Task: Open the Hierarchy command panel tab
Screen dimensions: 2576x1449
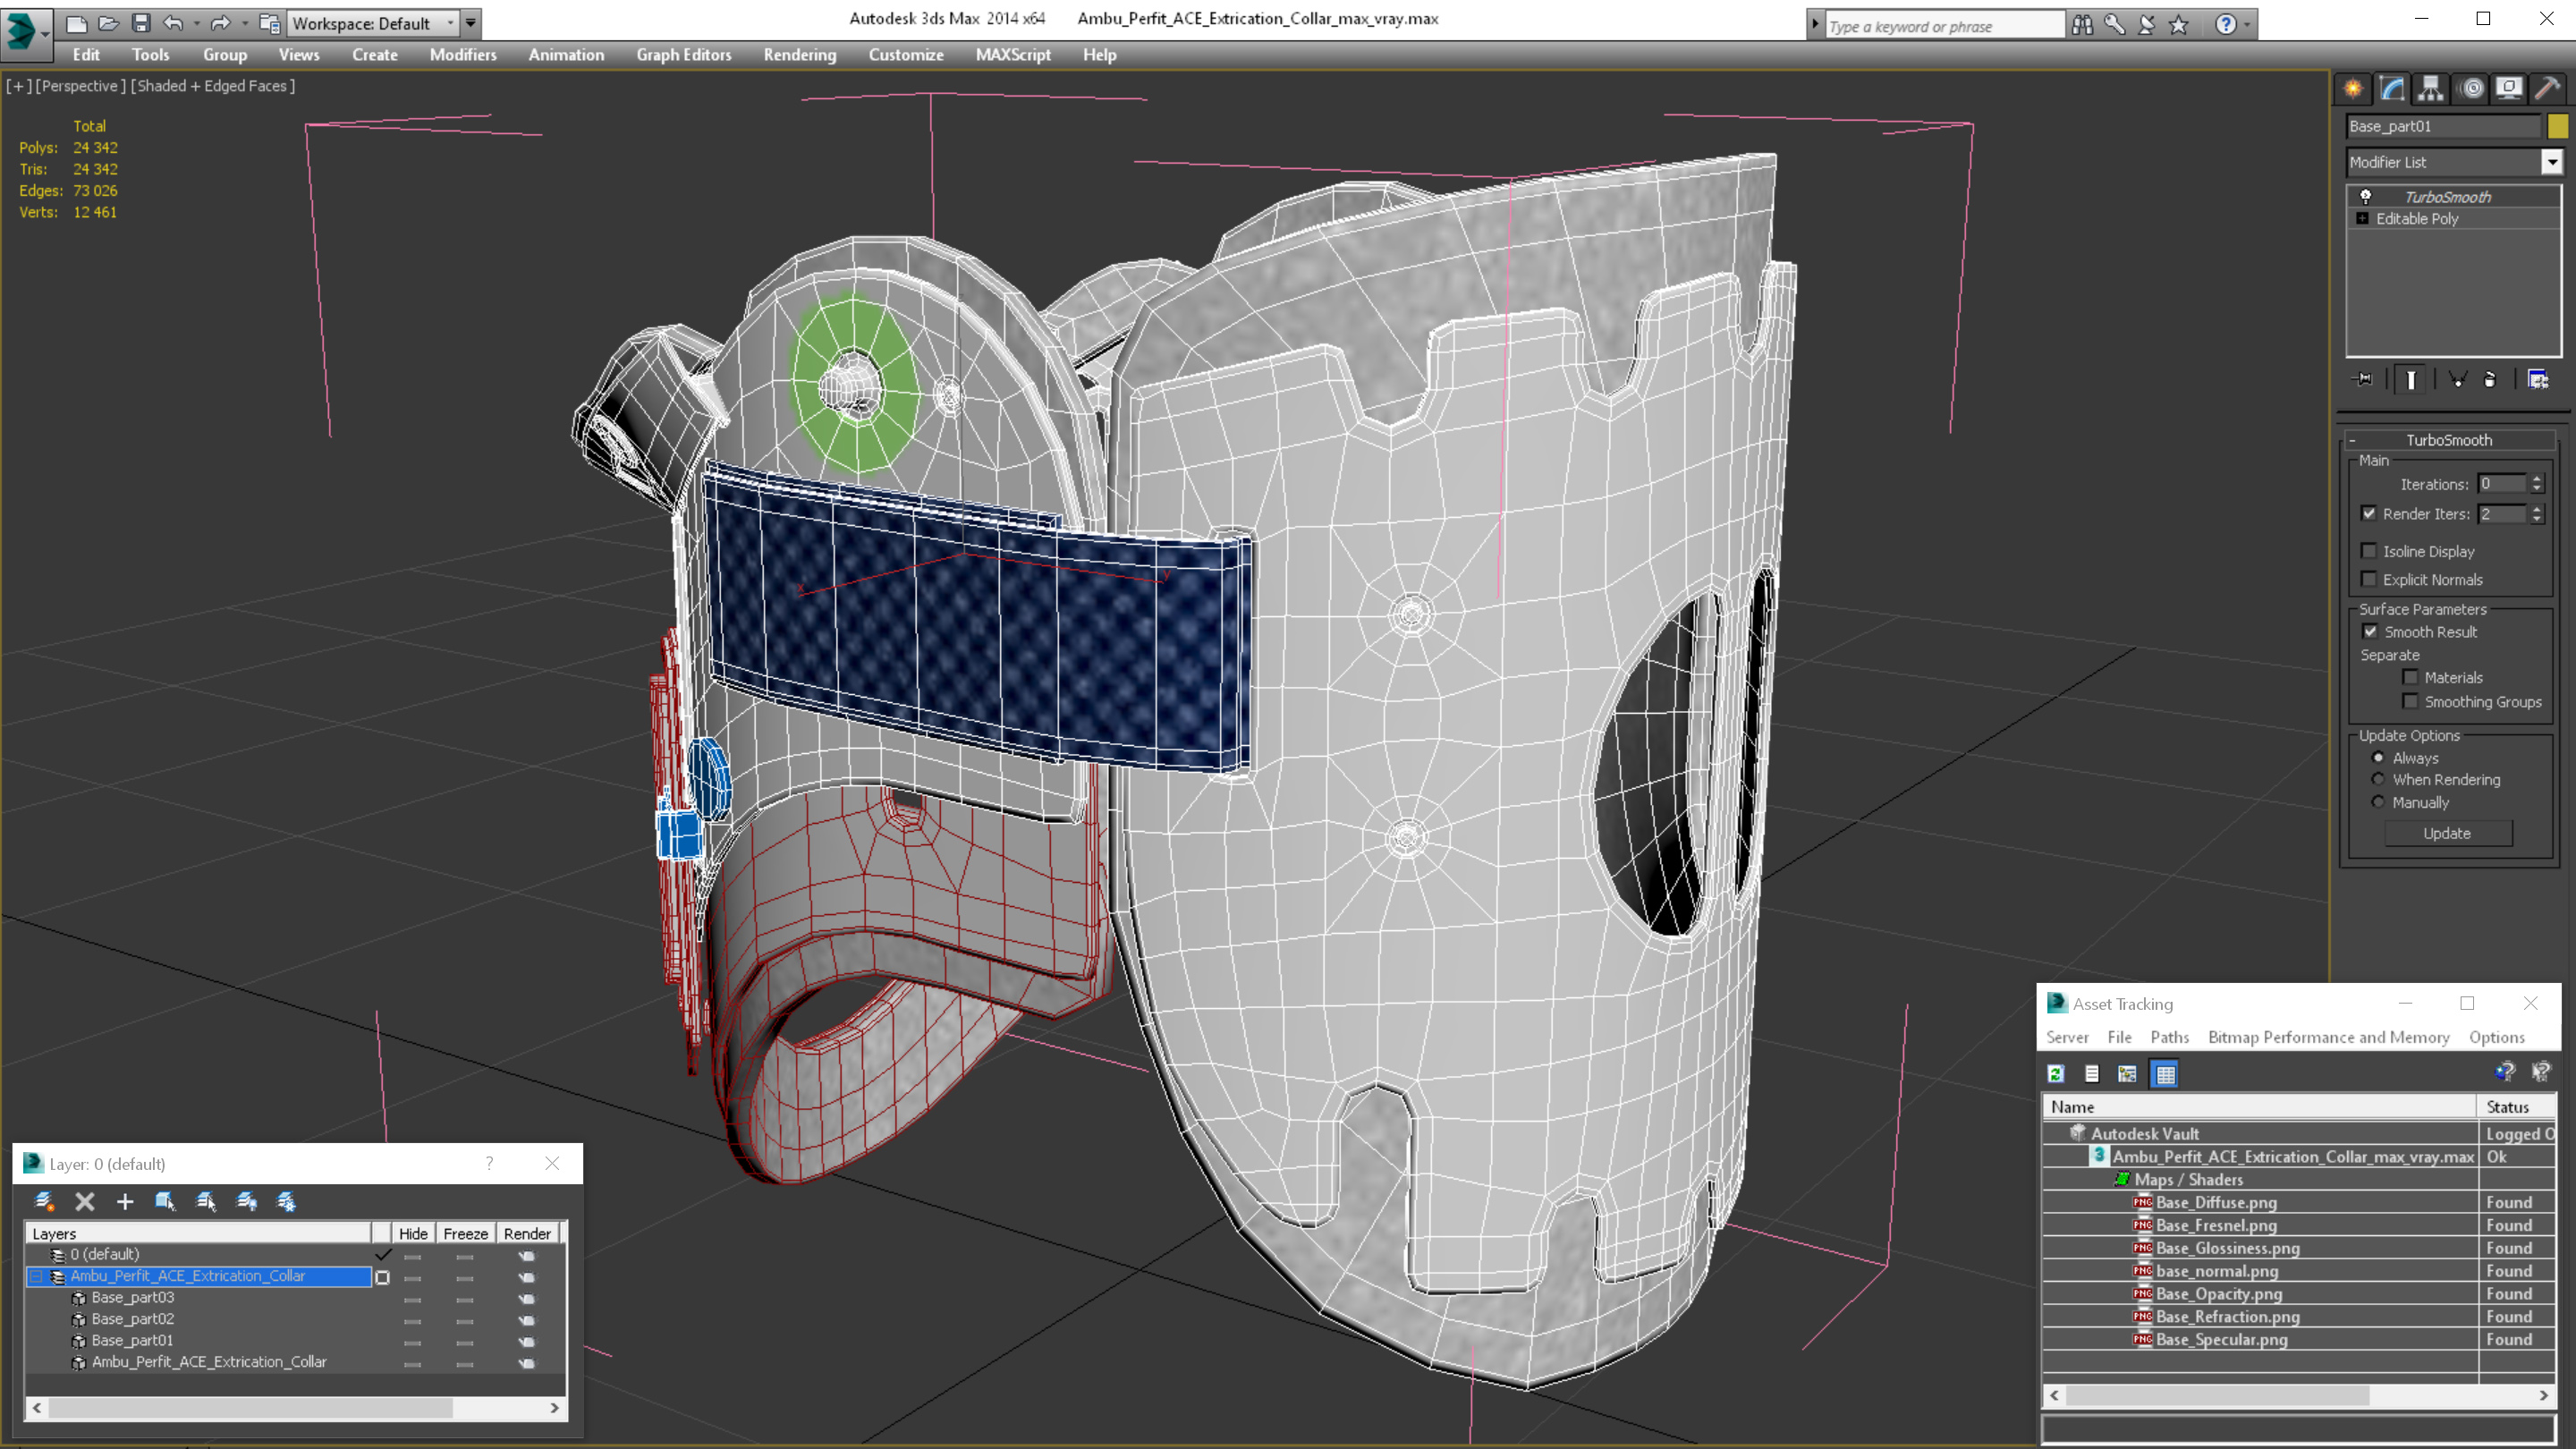Action: [2431, 89]
